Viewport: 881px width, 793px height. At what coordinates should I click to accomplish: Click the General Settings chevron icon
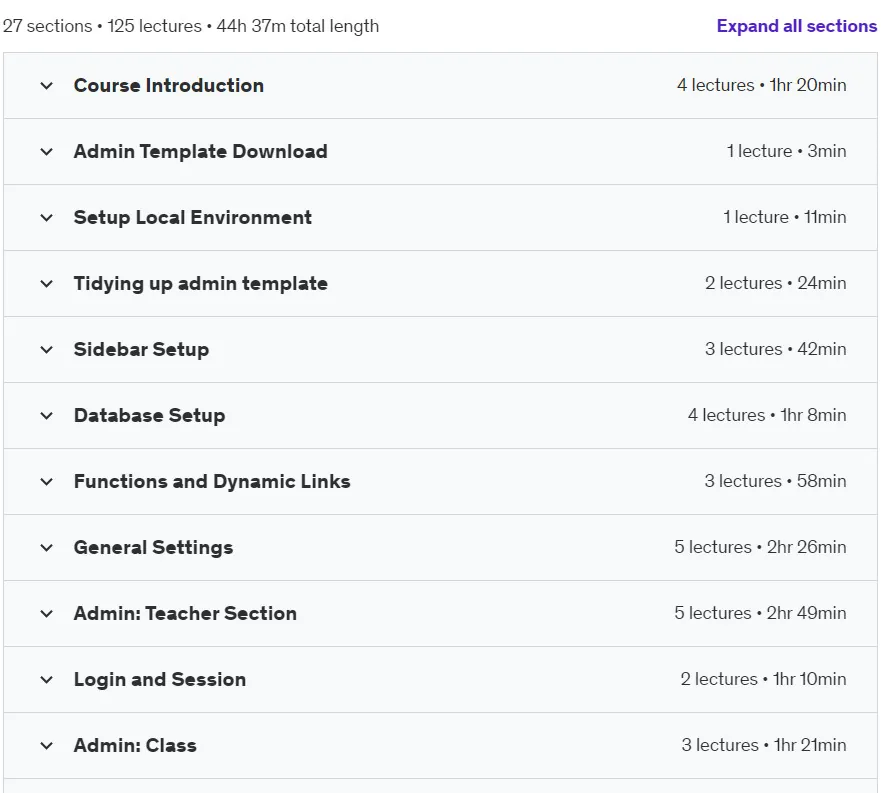coord(47,548)
